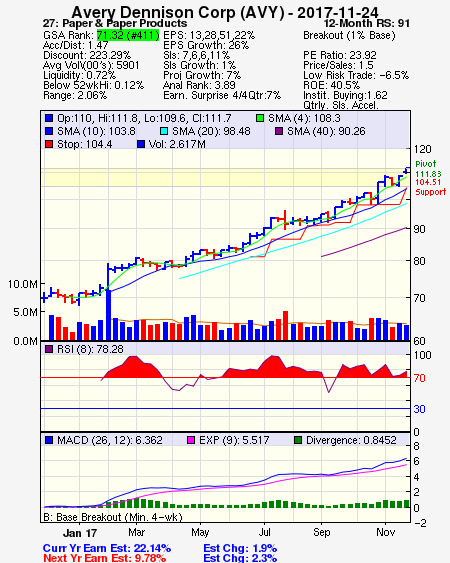Viewport: 450px width, 563px height.
Task: Click the 'ROE: 40.5%' text
Action: [331, 85]
